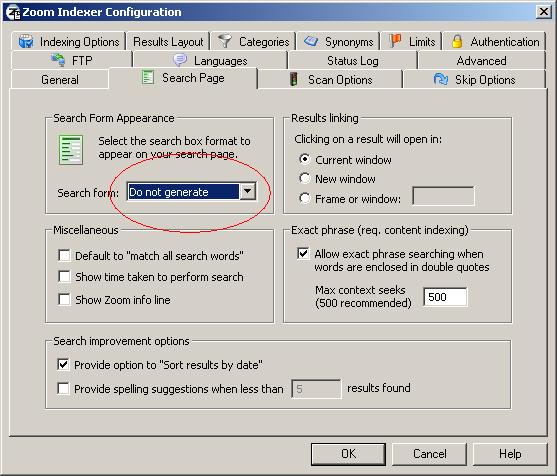Click the Categories funnel icon

[x=225, y=41]
